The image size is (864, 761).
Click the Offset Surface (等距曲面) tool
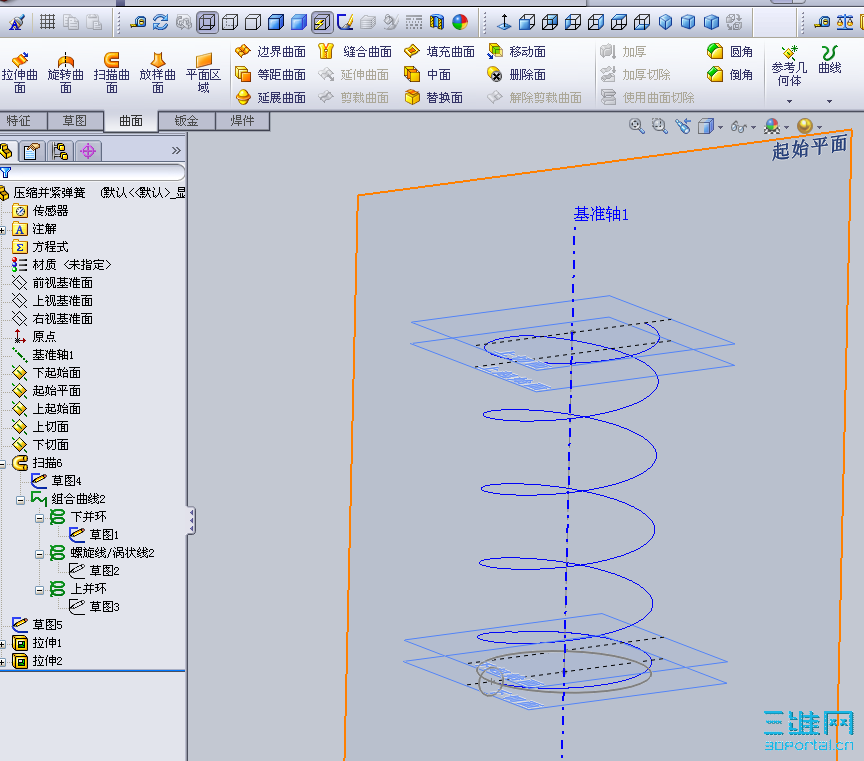pyautogui.click(x=270, y=74)
